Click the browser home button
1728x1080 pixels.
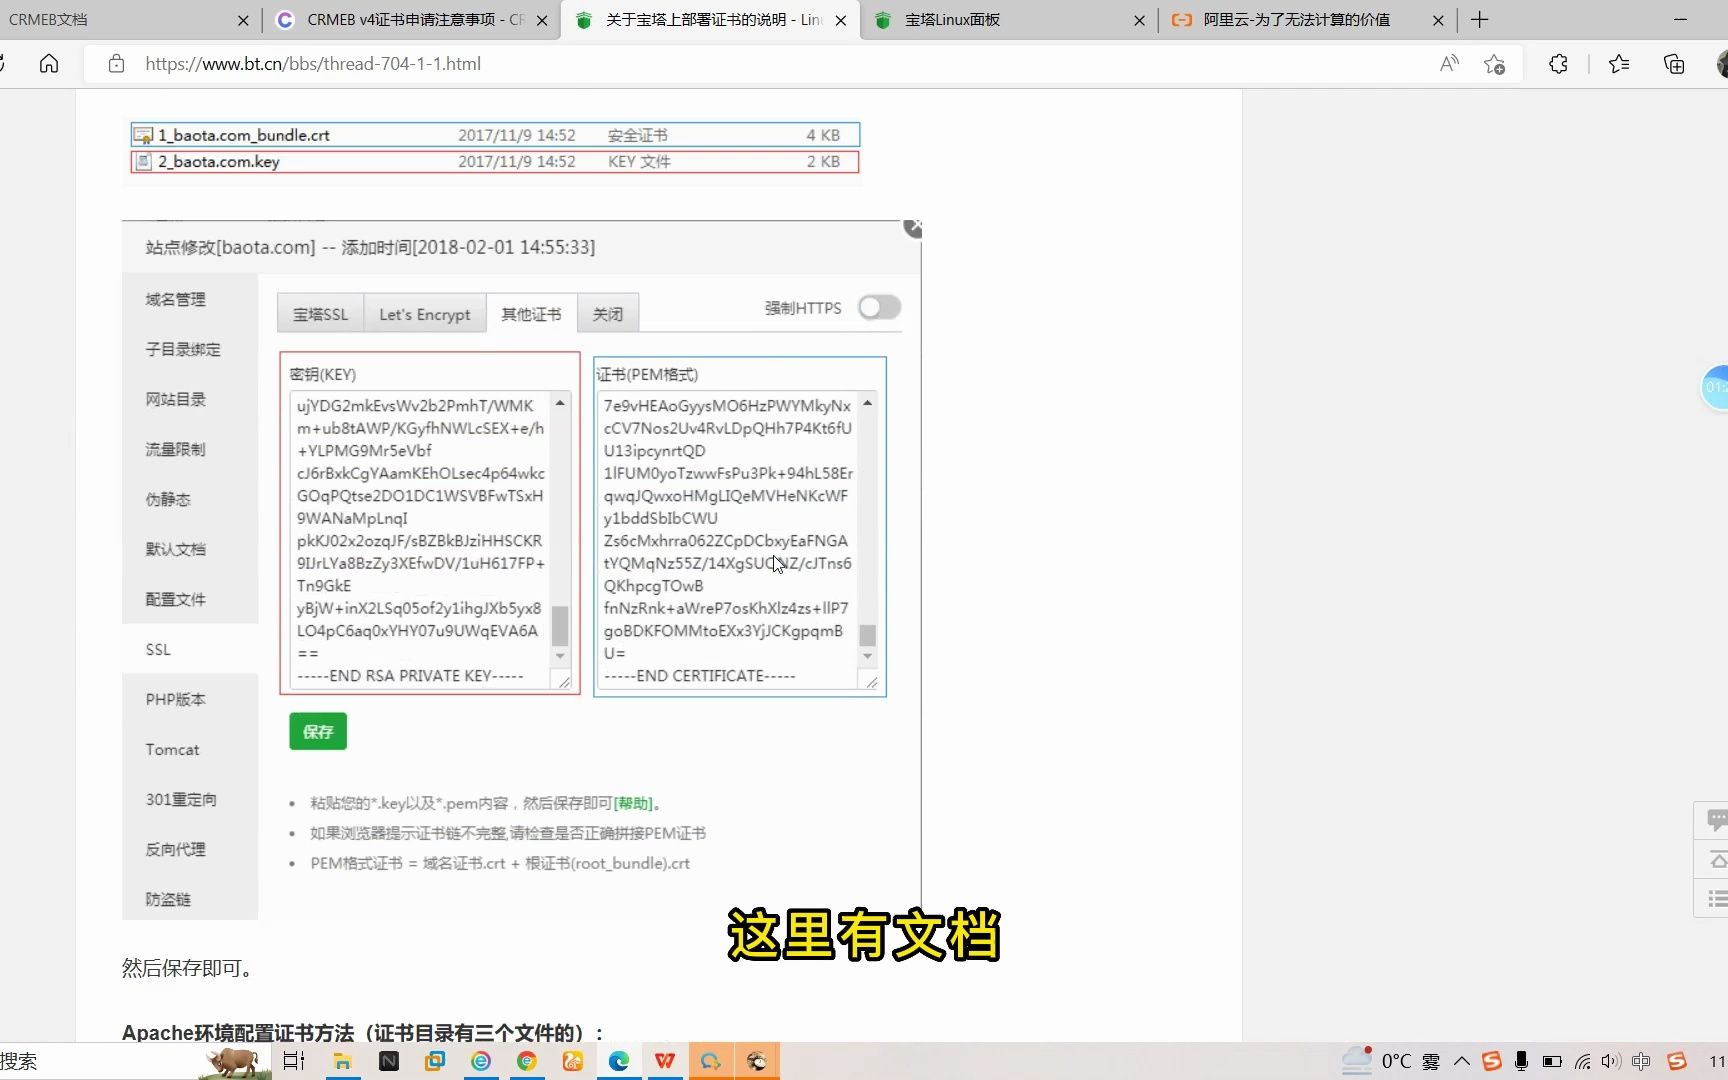(x=49, y=64)
